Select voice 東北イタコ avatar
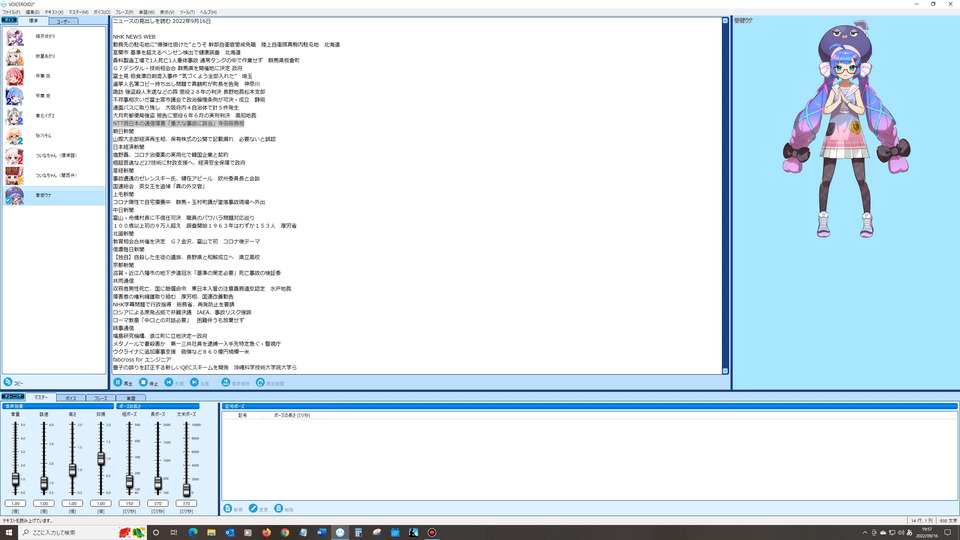The height and width of the screenshot is (540, 960). click(14, 116)
